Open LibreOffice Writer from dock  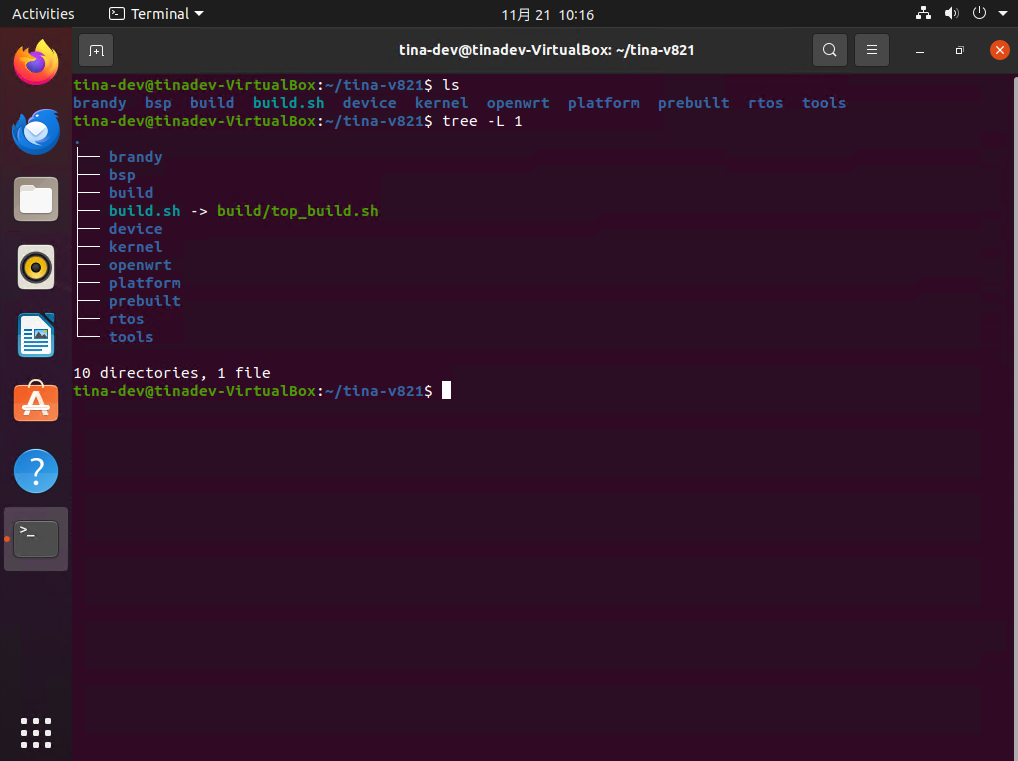[36, 335]
